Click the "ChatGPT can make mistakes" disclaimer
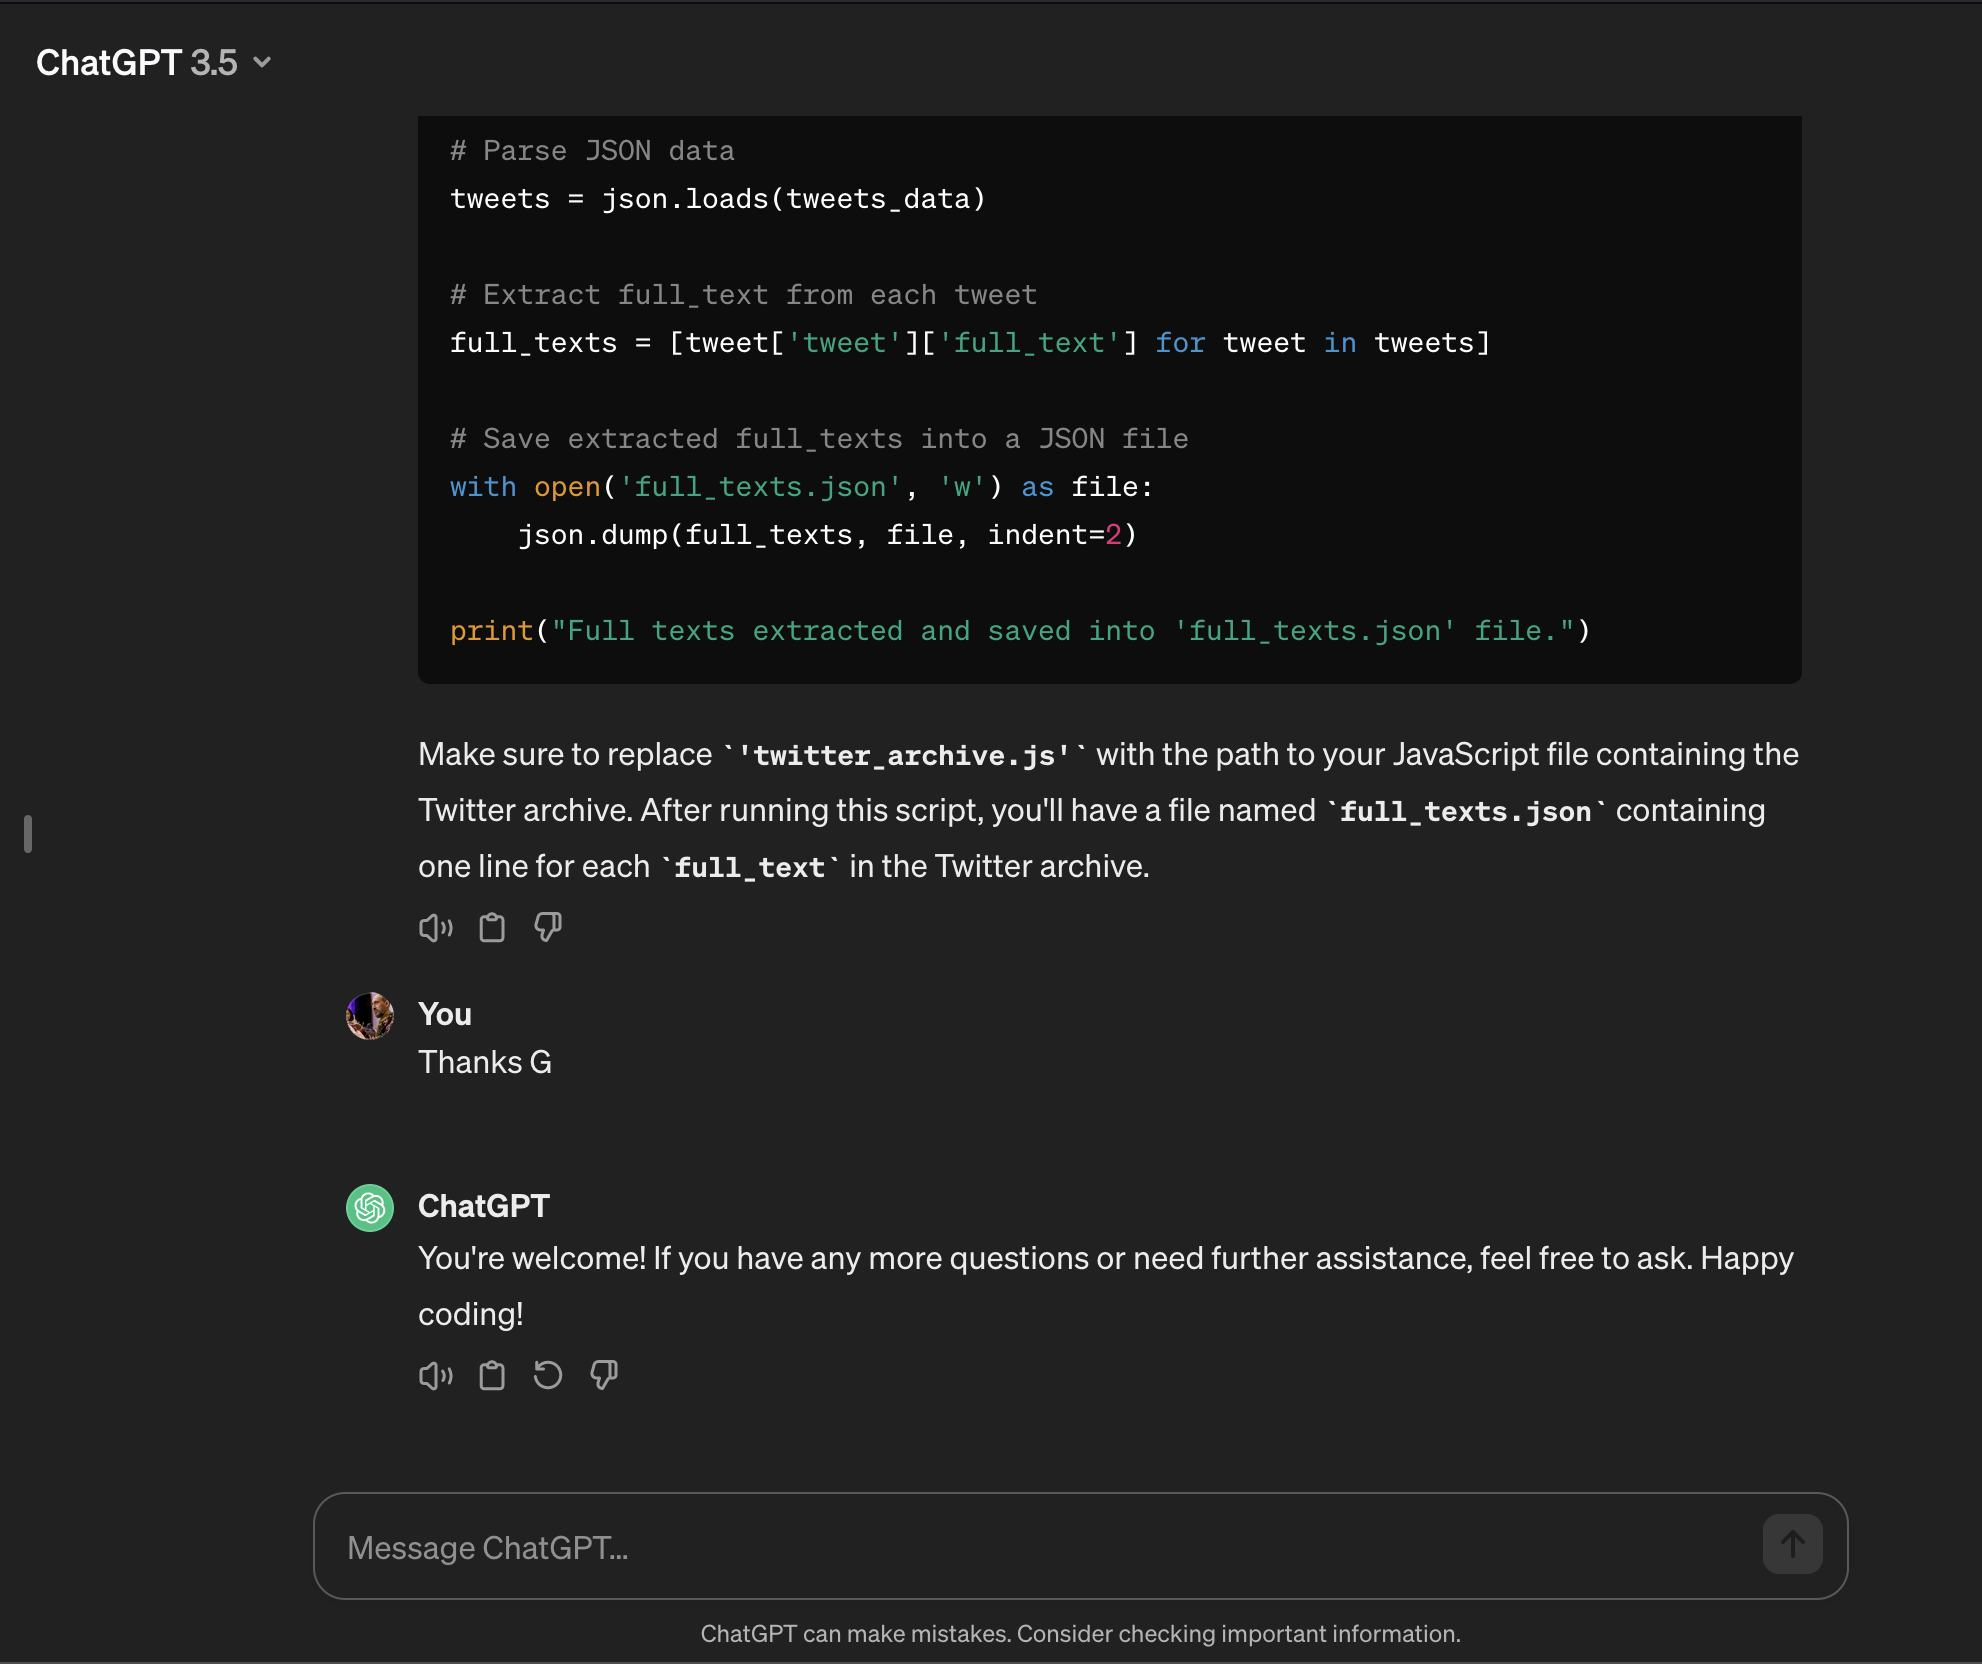This screenshot has height=1664, width=1982. pos(1080,1634)
